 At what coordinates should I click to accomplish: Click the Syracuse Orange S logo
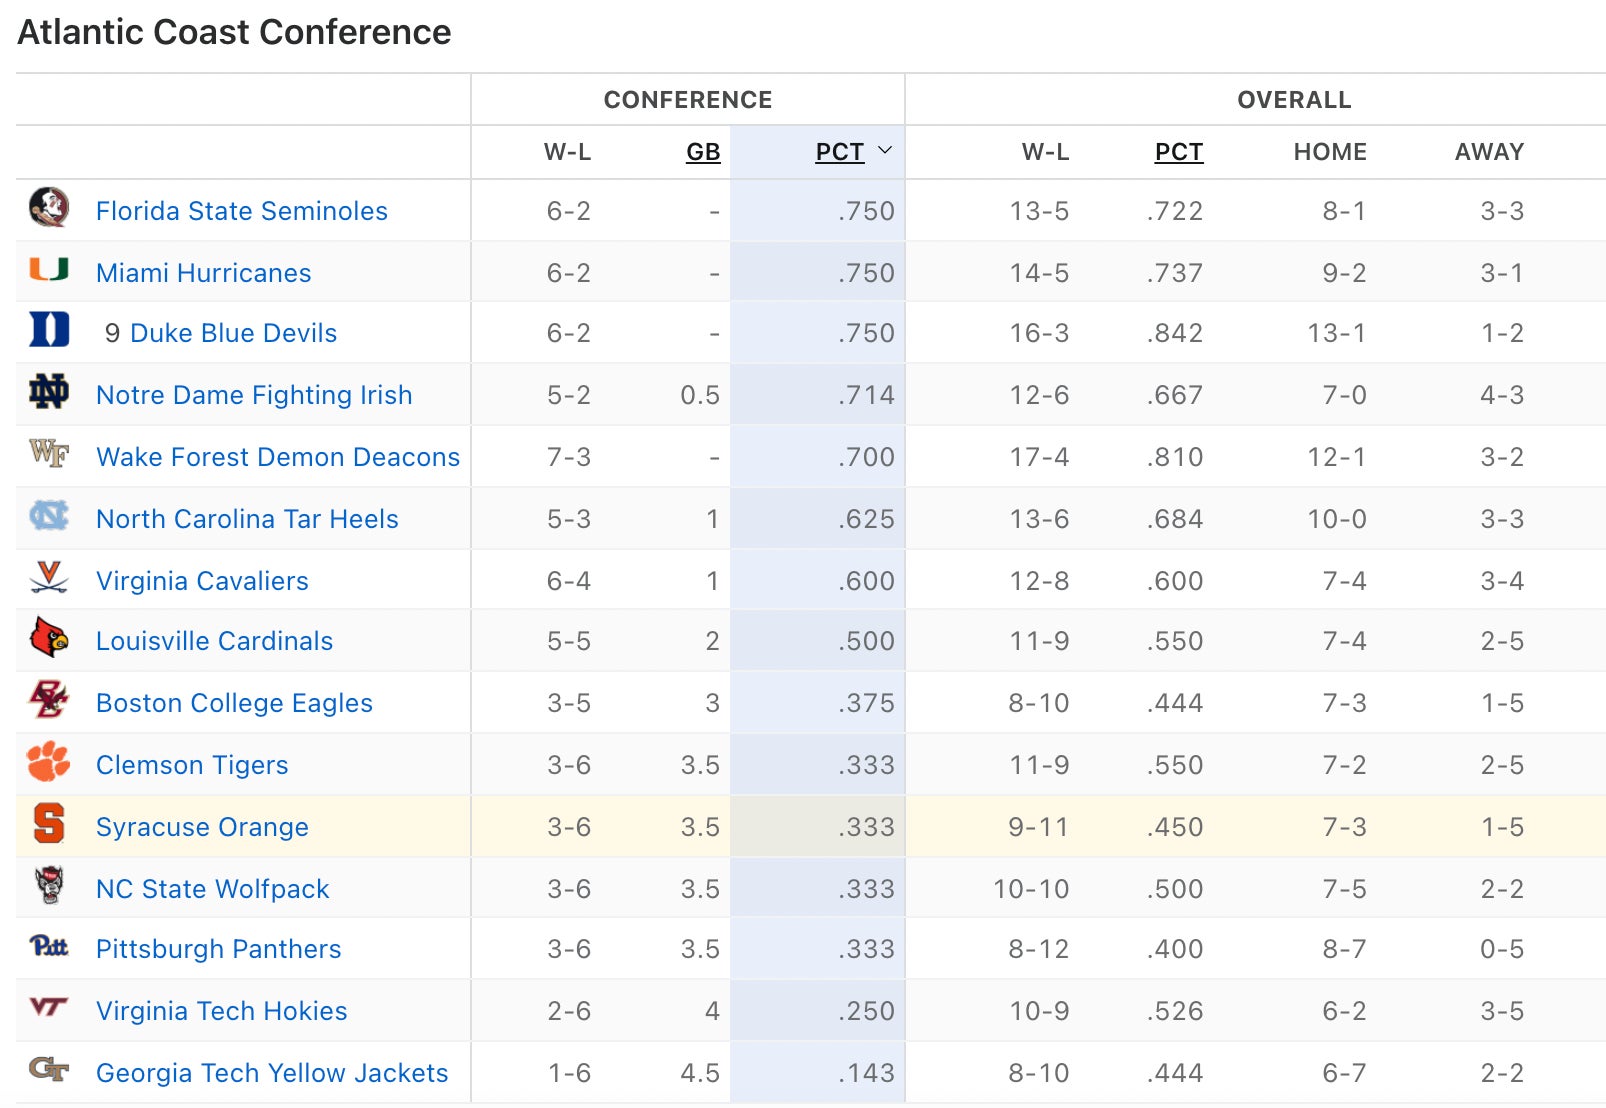[48, 824]
